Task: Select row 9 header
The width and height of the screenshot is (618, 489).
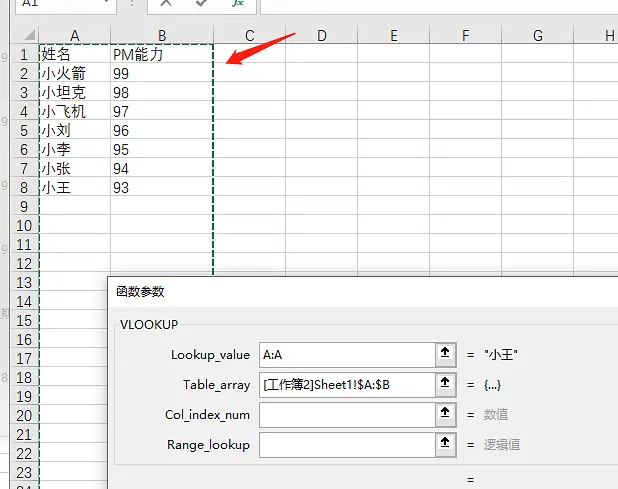Action: (24, 206)
